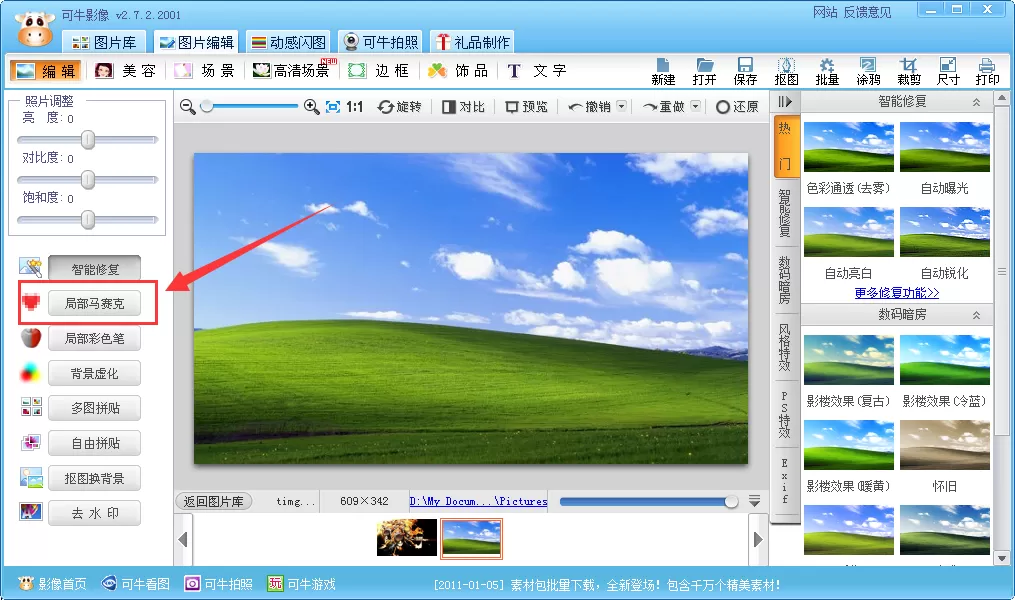Screen dimensions: 1015x600
Task: Click the 去水印 button
Action: click(x=95, y=513)
